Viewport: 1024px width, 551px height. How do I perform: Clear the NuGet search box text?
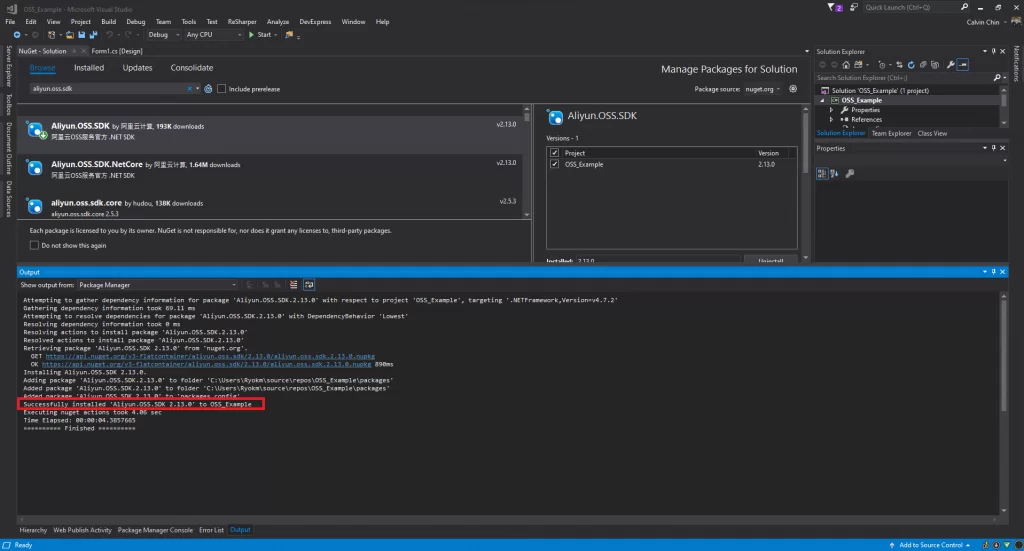click(189, 89)
